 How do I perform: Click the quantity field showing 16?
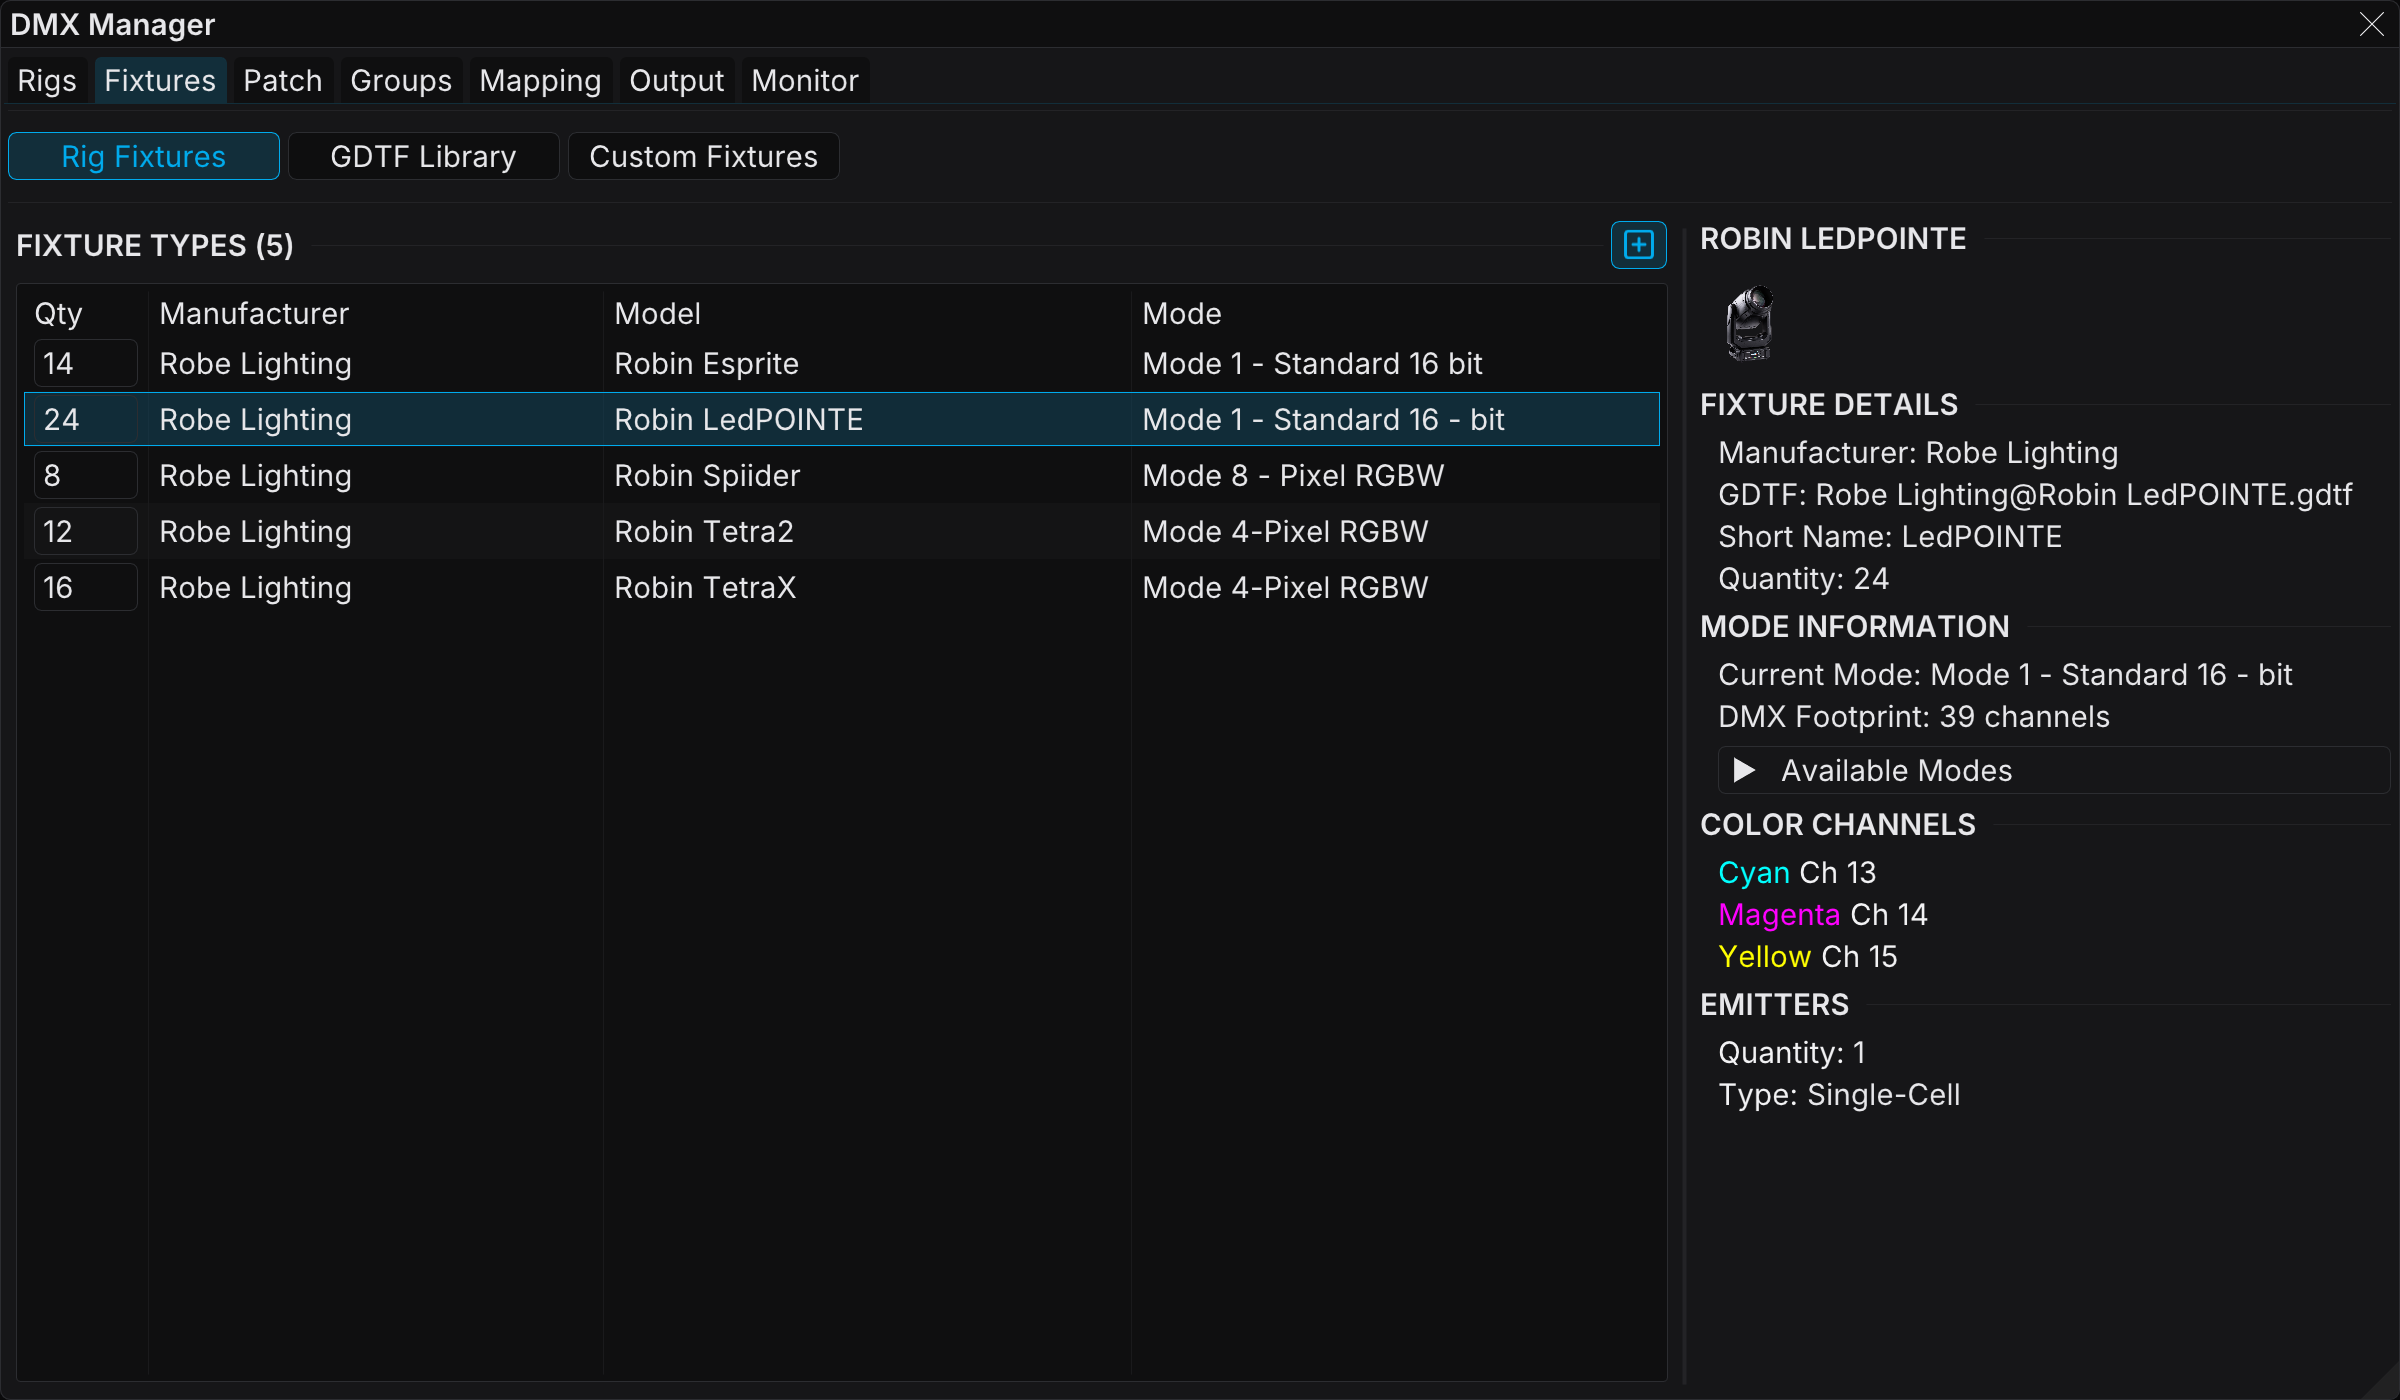(x=85, y=587)
